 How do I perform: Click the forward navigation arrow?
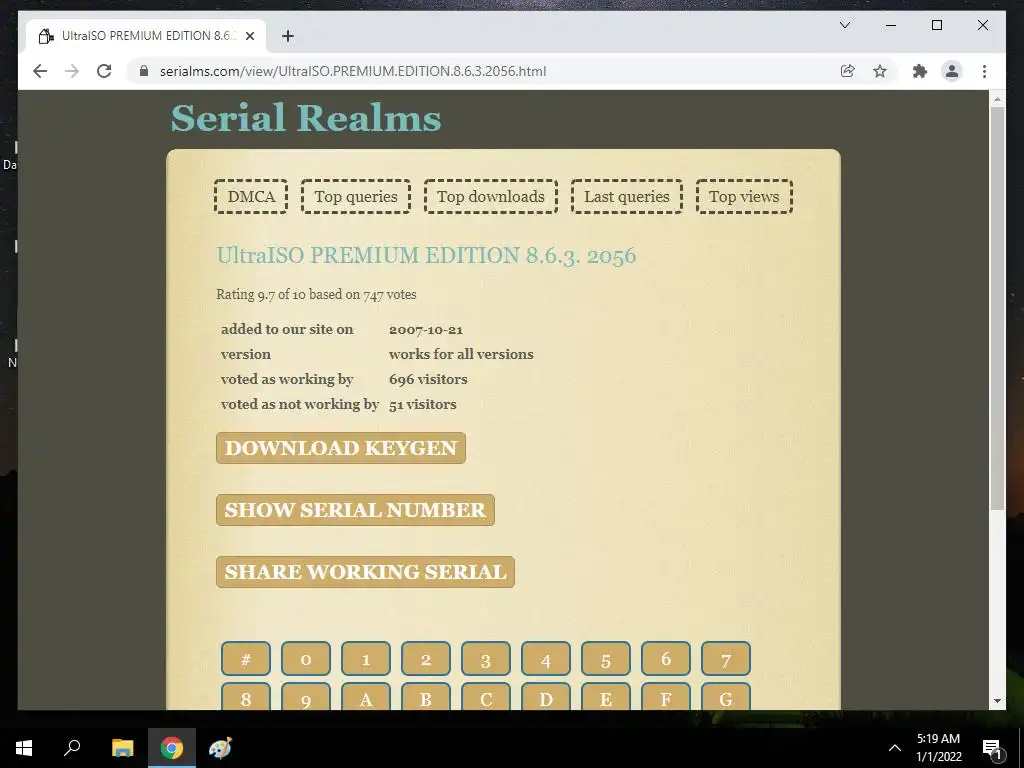[72, 71]
